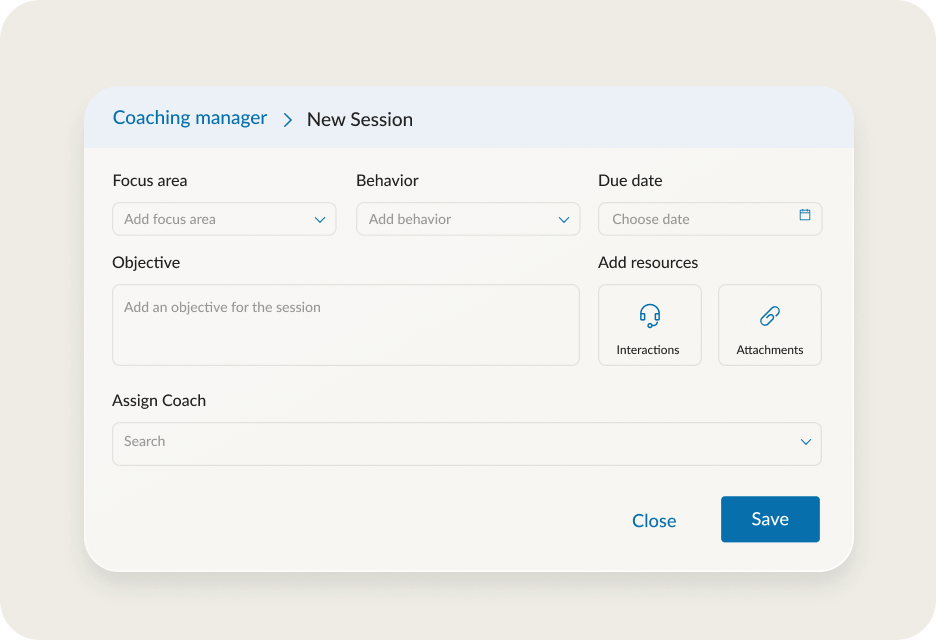Click the calendar icon in Due date field

[x=804, y=218]
